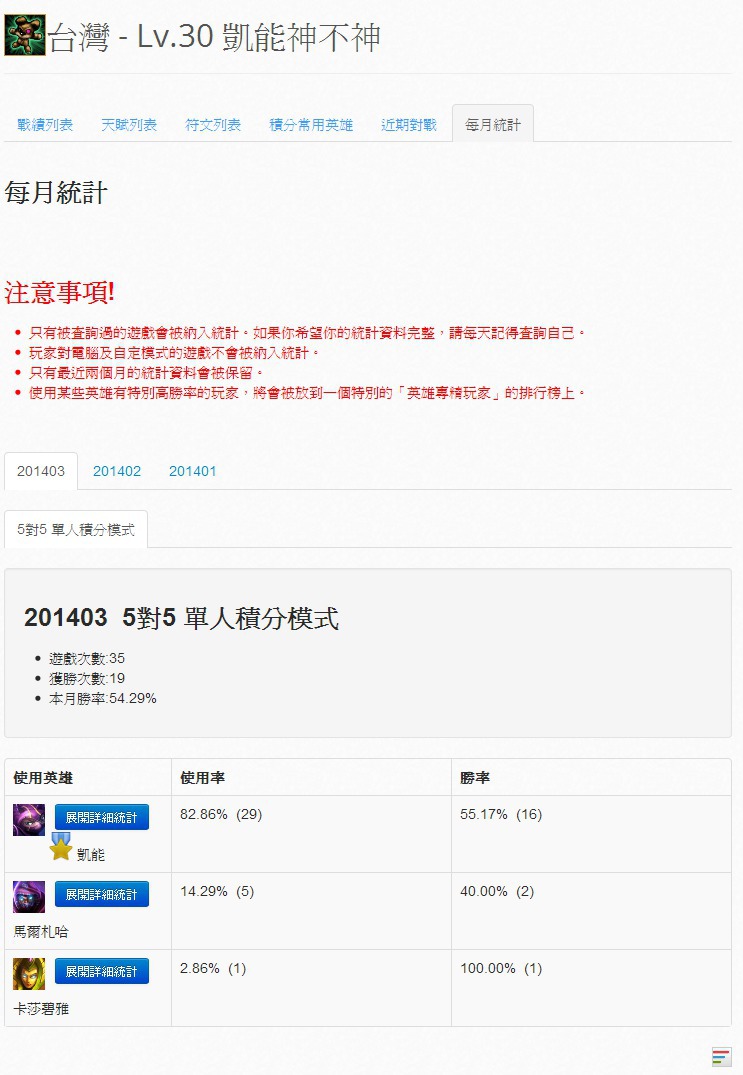The height and width of the screenshot is (1075, 743).
Task: Click the 馬爾札哈 champion name
Action: point(41,931)
